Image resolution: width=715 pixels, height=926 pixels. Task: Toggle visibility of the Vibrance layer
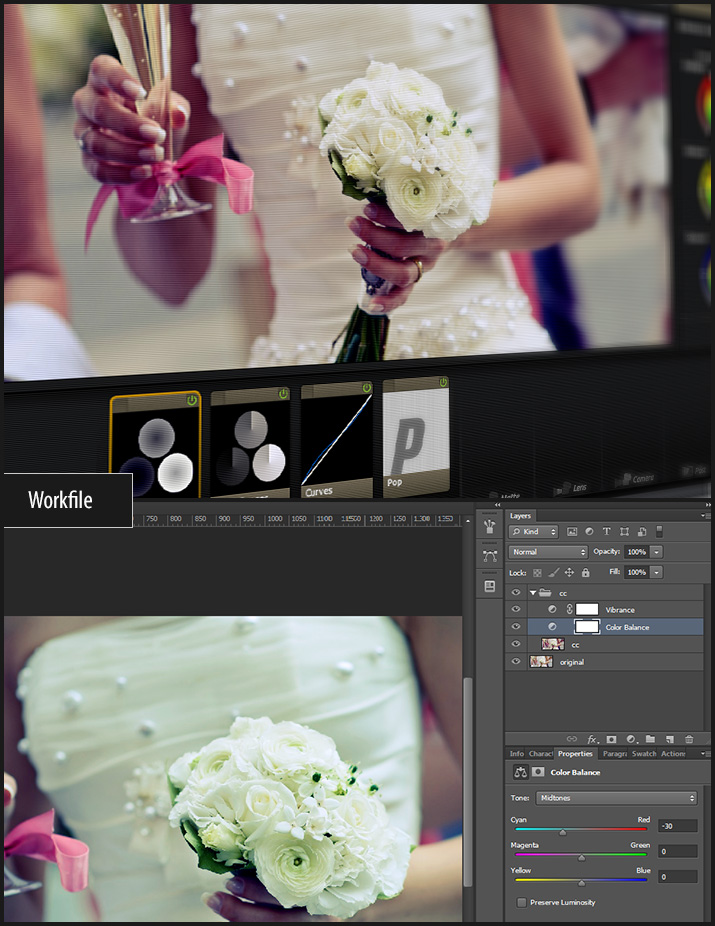516,609
